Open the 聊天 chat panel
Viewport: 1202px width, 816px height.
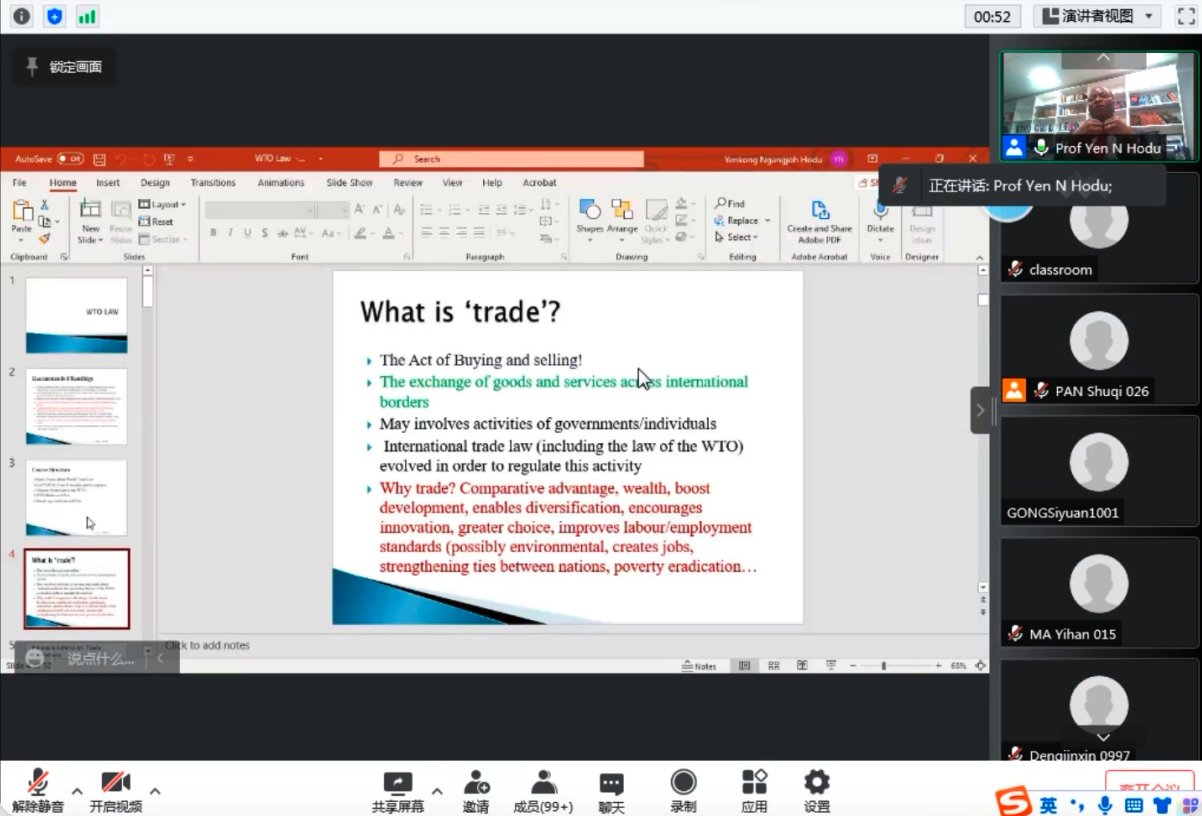(611, 790)
